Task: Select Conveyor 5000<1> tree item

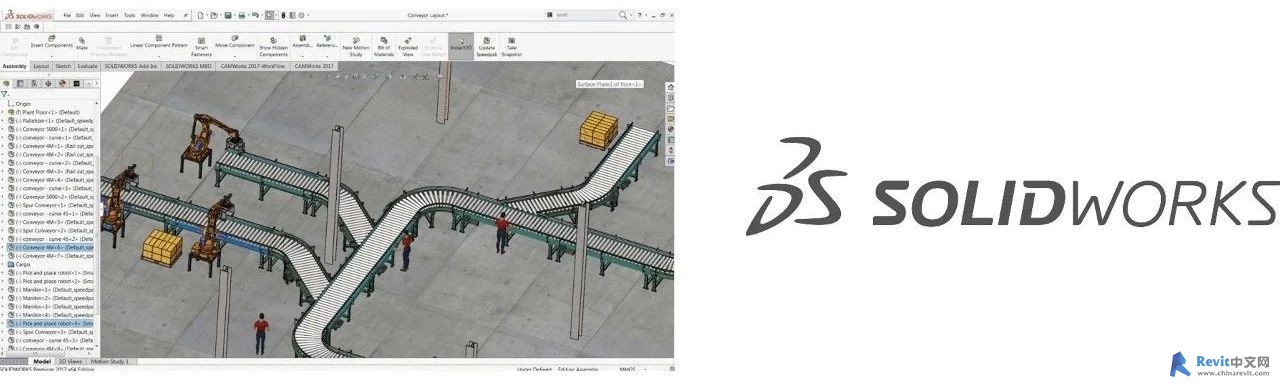Action: (x=52, y=129)
